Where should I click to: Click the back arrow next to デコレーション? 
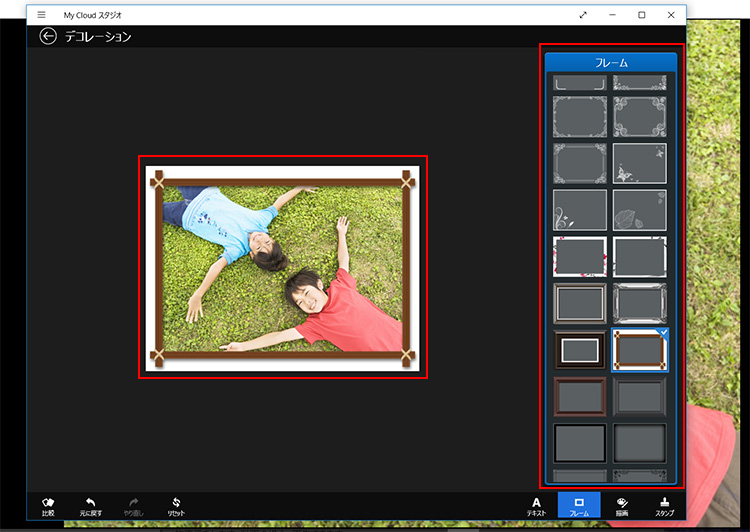[x=48, y=36]
